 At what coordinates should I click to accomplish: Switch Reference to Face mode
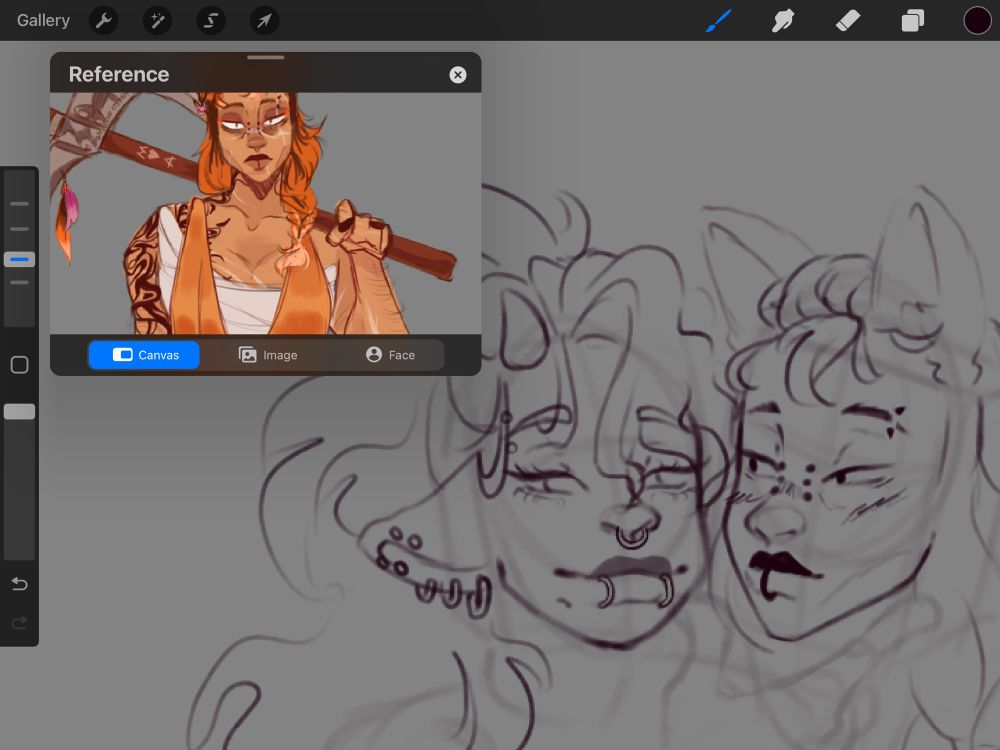390,355
